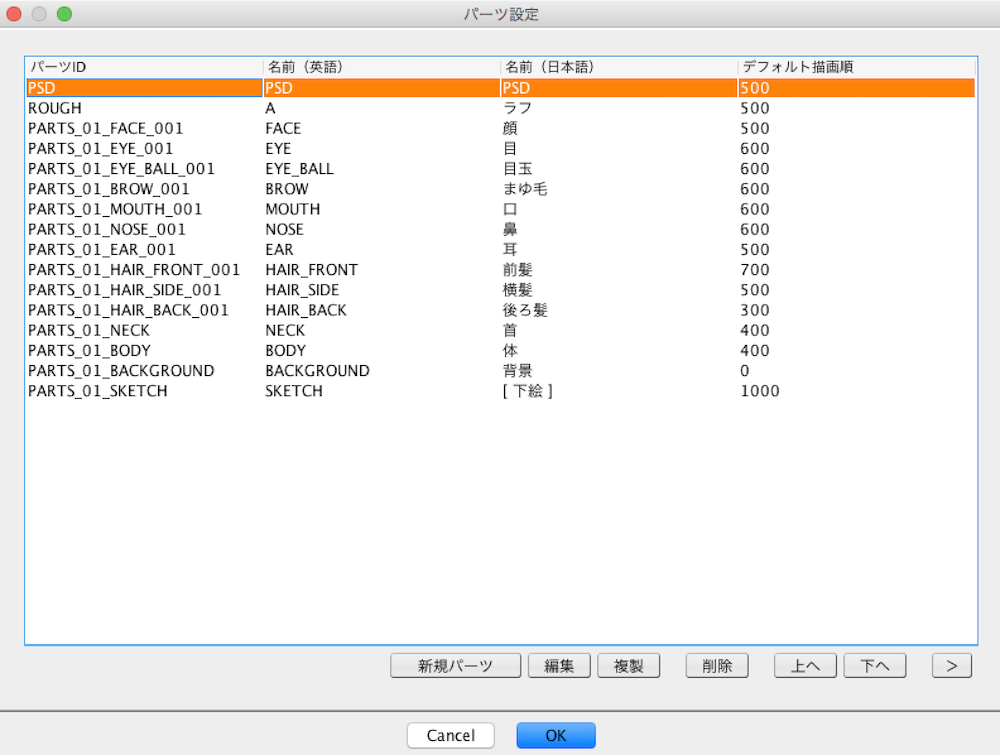Click the デフォルト描画順 column header
This screenshot has height=755, width=1000.
(x=857, y=67)
